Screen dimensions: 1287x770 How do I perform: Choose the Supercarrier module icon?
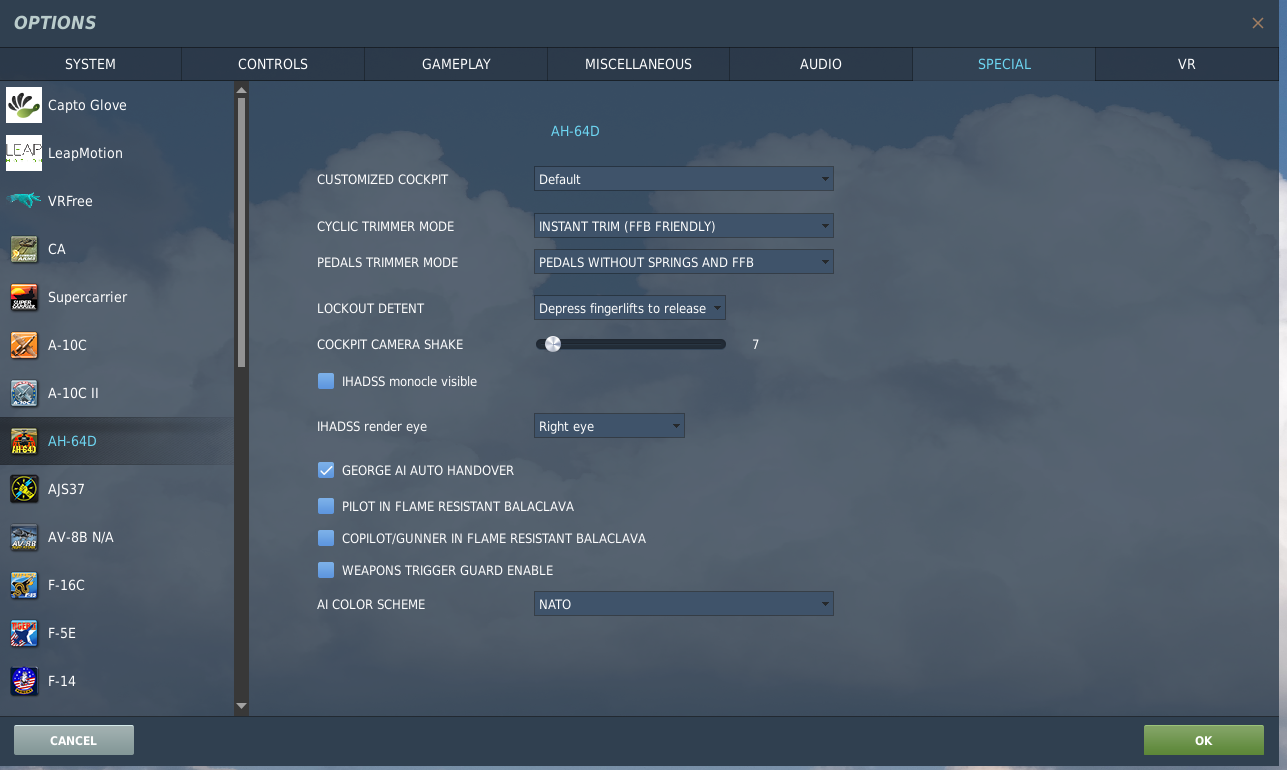(24, 297)
